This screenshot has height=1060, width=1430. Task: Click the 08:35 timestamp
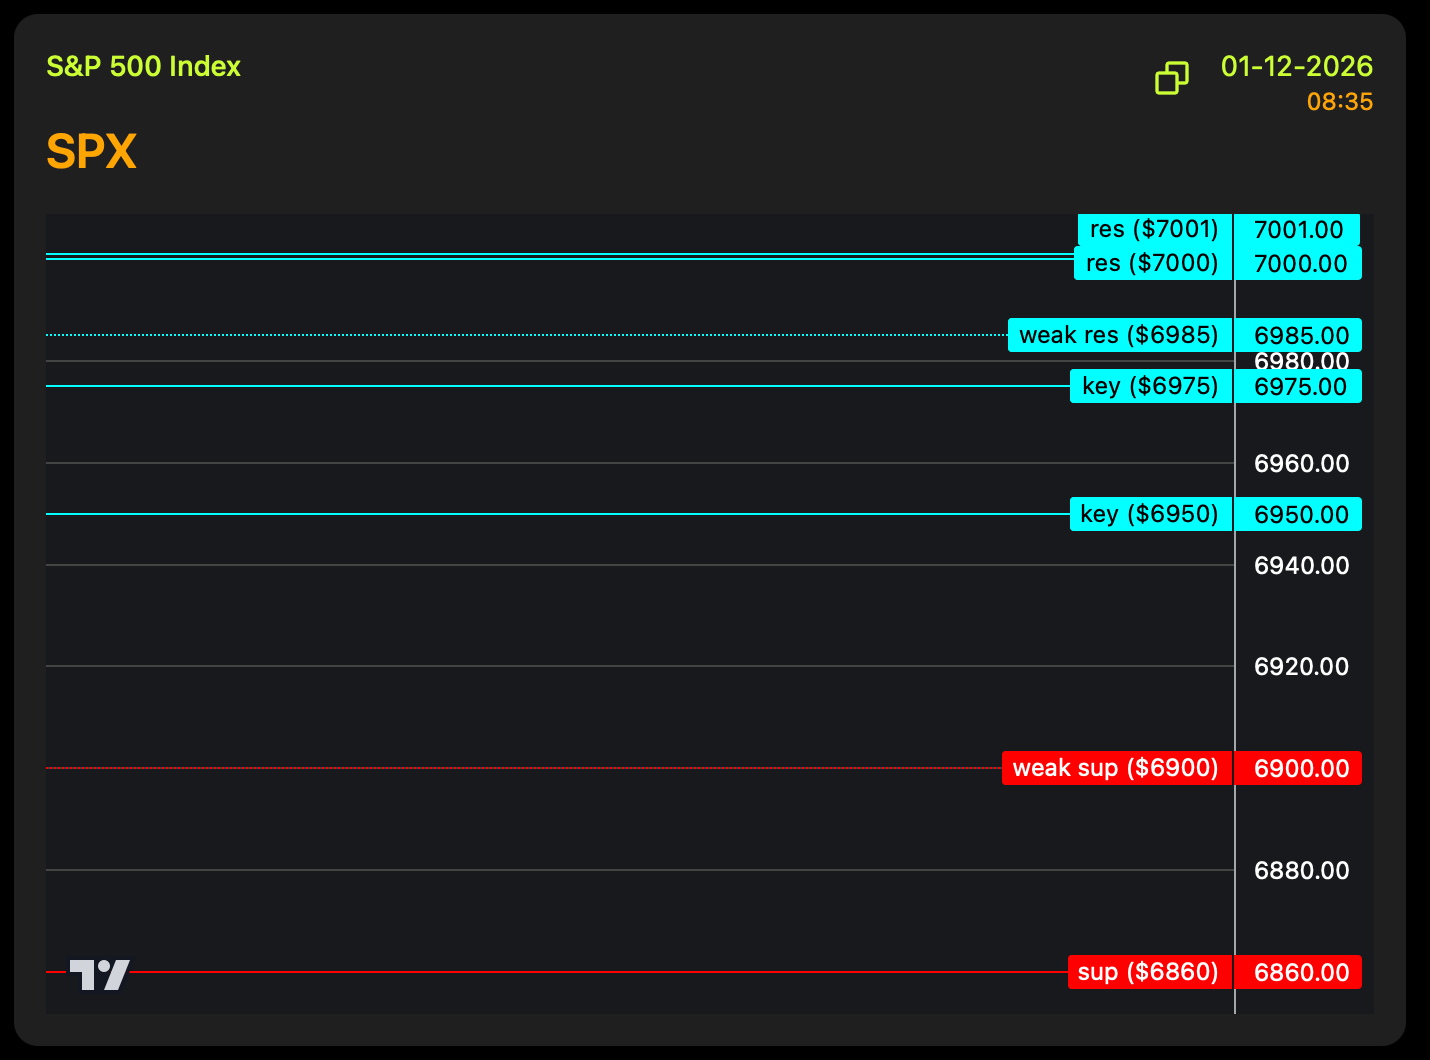1339,102
